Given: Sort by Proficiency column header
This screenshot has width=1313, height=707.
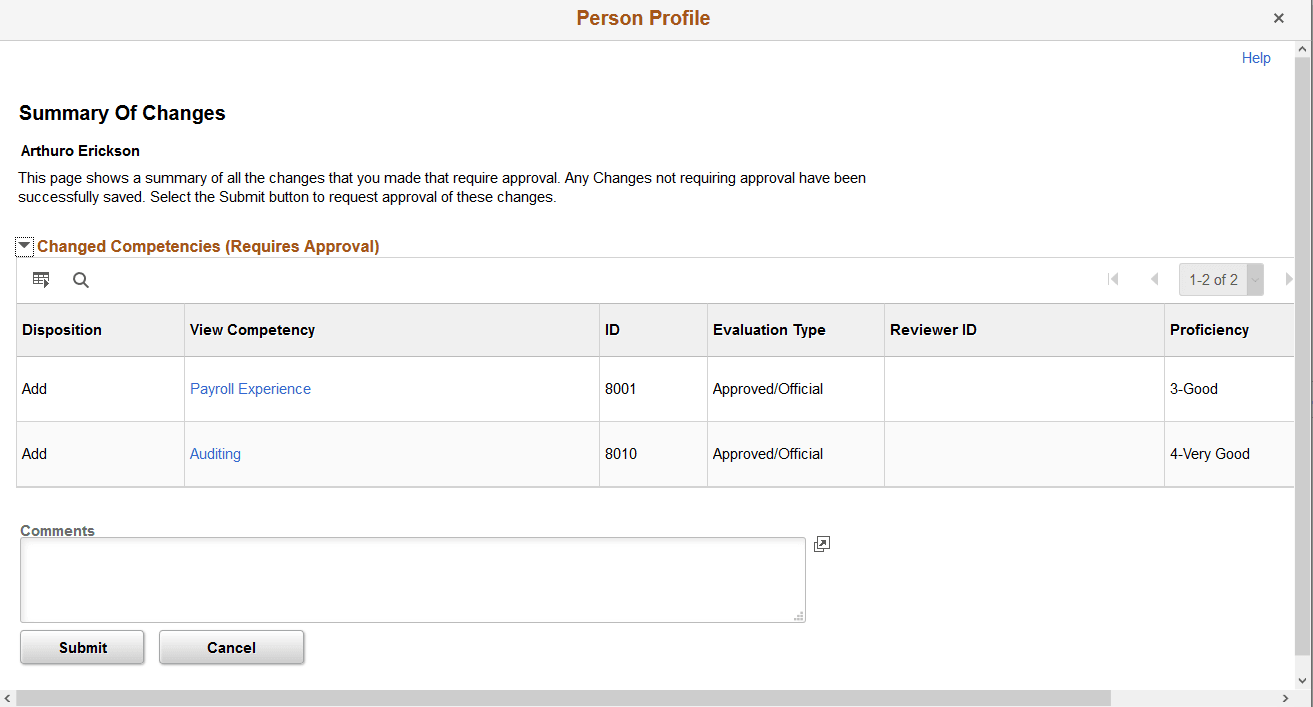Looking at the screenshot, I should coord(1209,330).
